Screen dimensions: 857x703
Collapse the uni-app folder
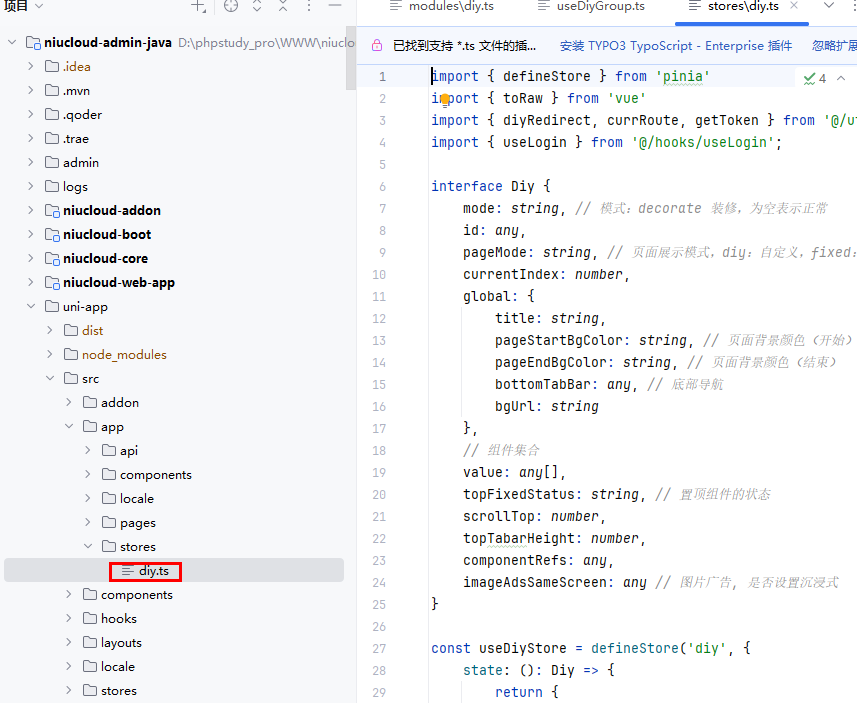[x=30, y=306]
